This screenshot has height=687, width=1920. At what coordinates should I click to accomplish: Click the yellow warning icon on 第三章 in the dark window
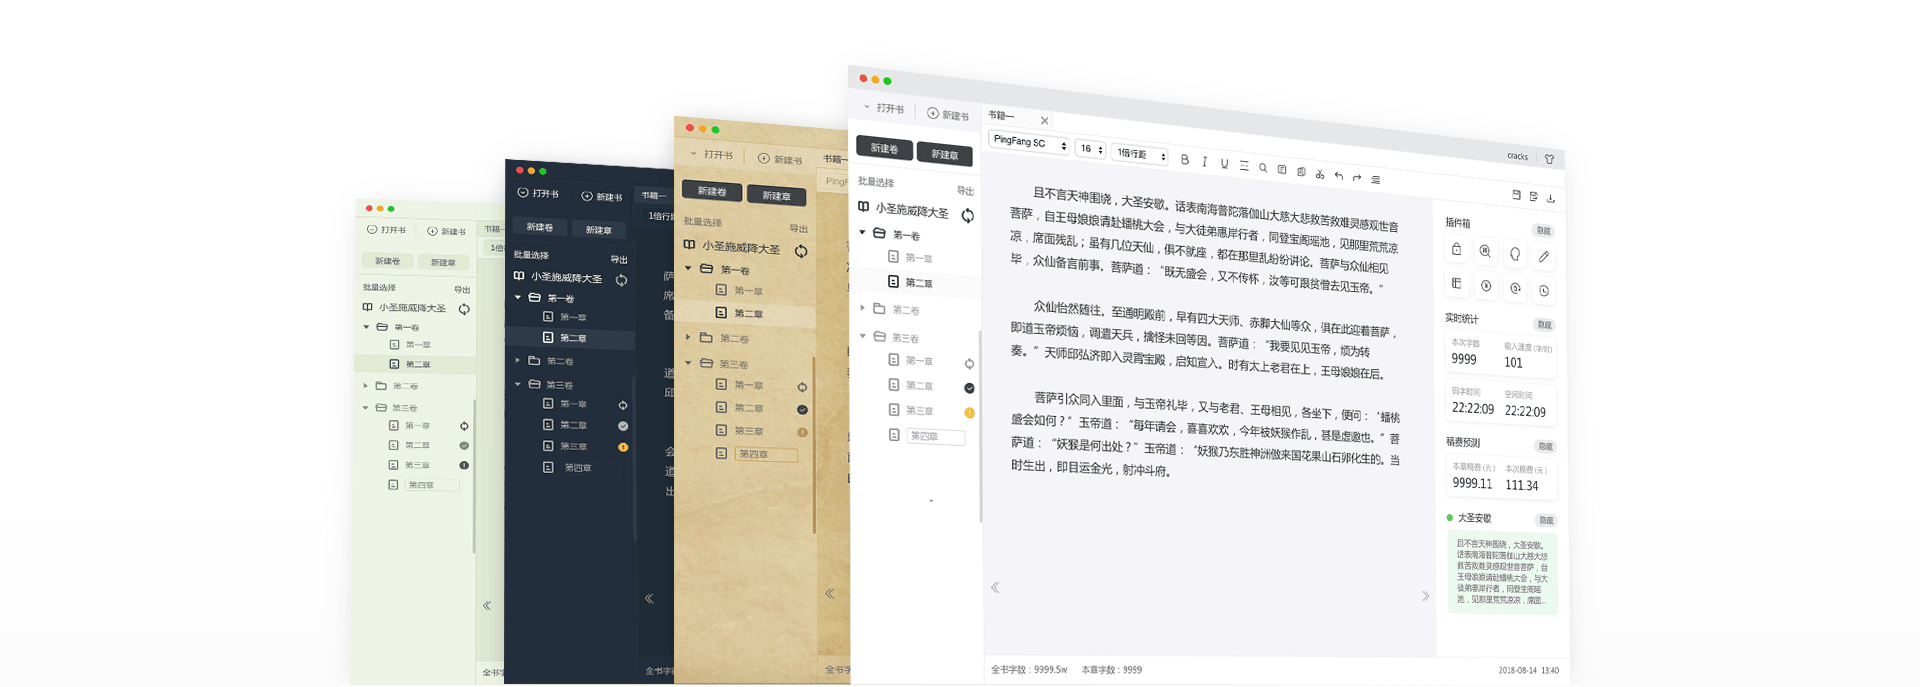click(623, 447)
